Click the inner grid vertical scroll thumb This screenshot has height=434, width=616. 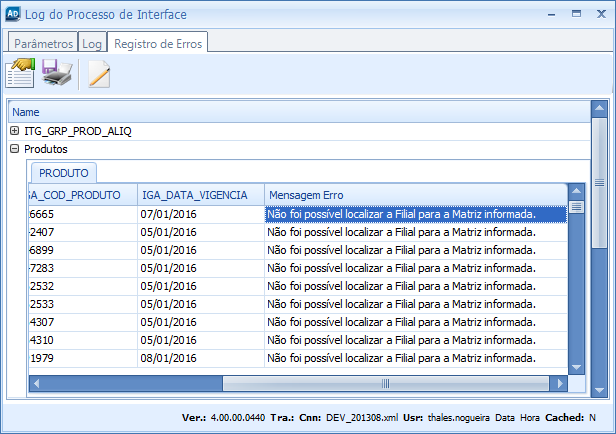point(576,207)
